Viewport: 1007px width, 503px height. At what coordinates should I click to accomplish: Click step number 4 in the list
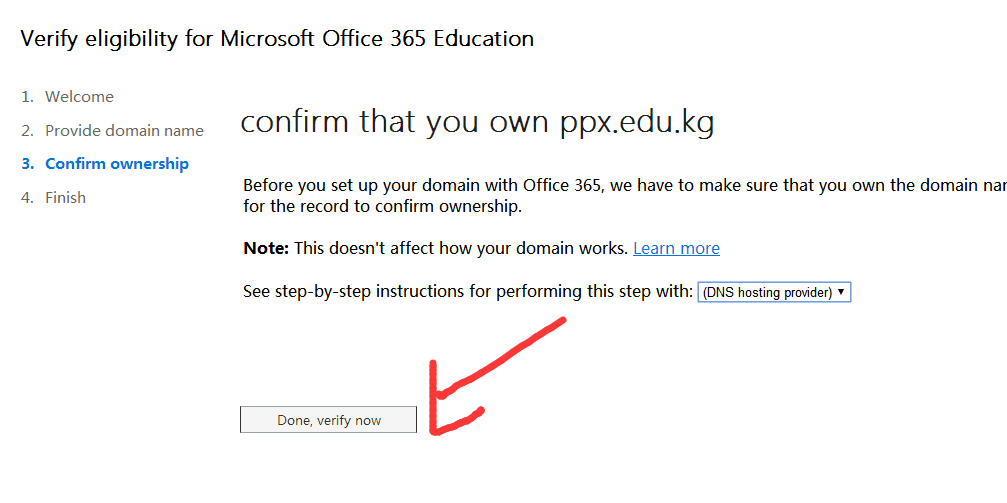click(26, 198)
